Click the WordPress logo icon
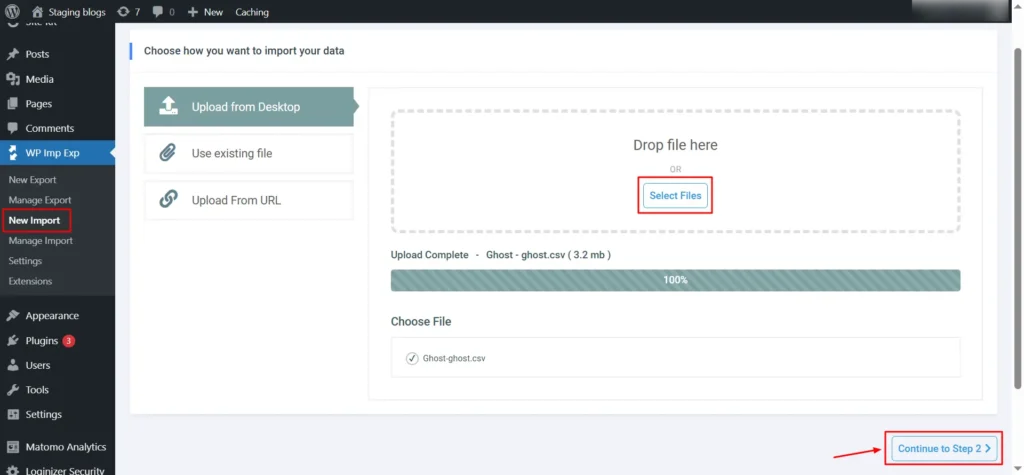This screenshot has height=475, width=1024. pos(12,12)
